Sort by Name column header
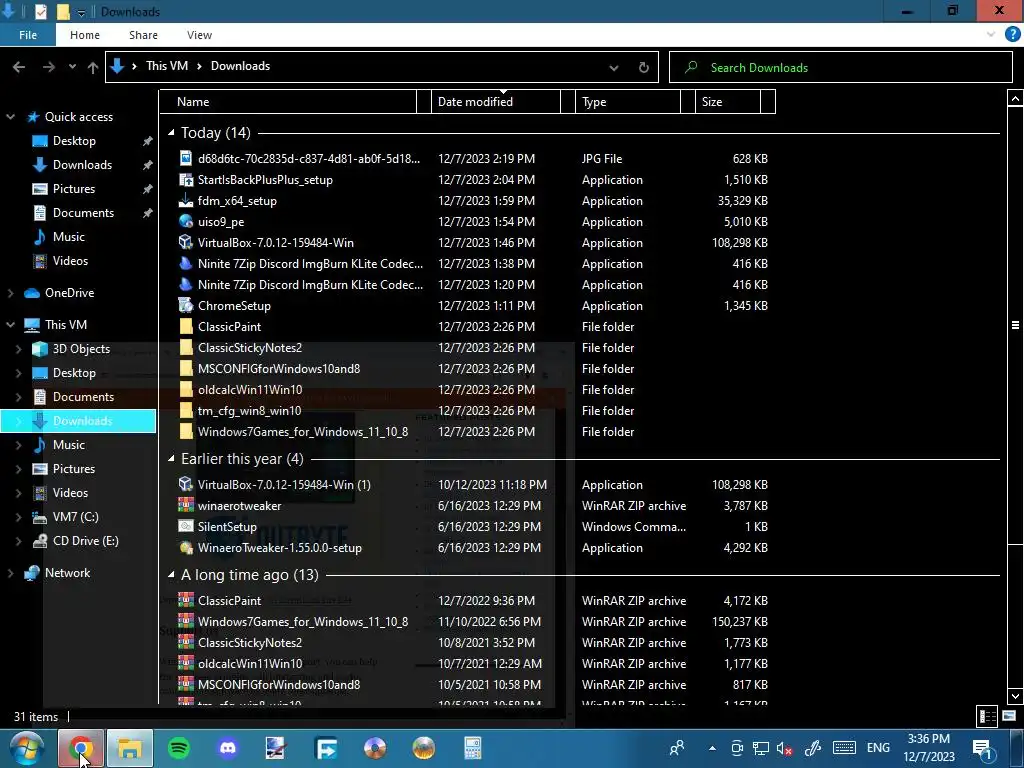 pyautogui.click(x=287, y=102)
